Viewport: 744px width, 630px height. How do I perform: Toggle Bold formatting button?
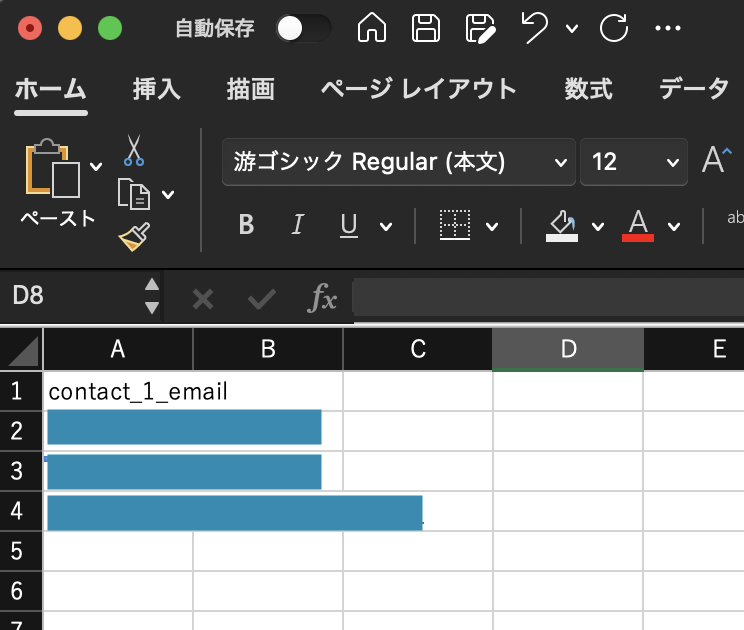[246, 226]
